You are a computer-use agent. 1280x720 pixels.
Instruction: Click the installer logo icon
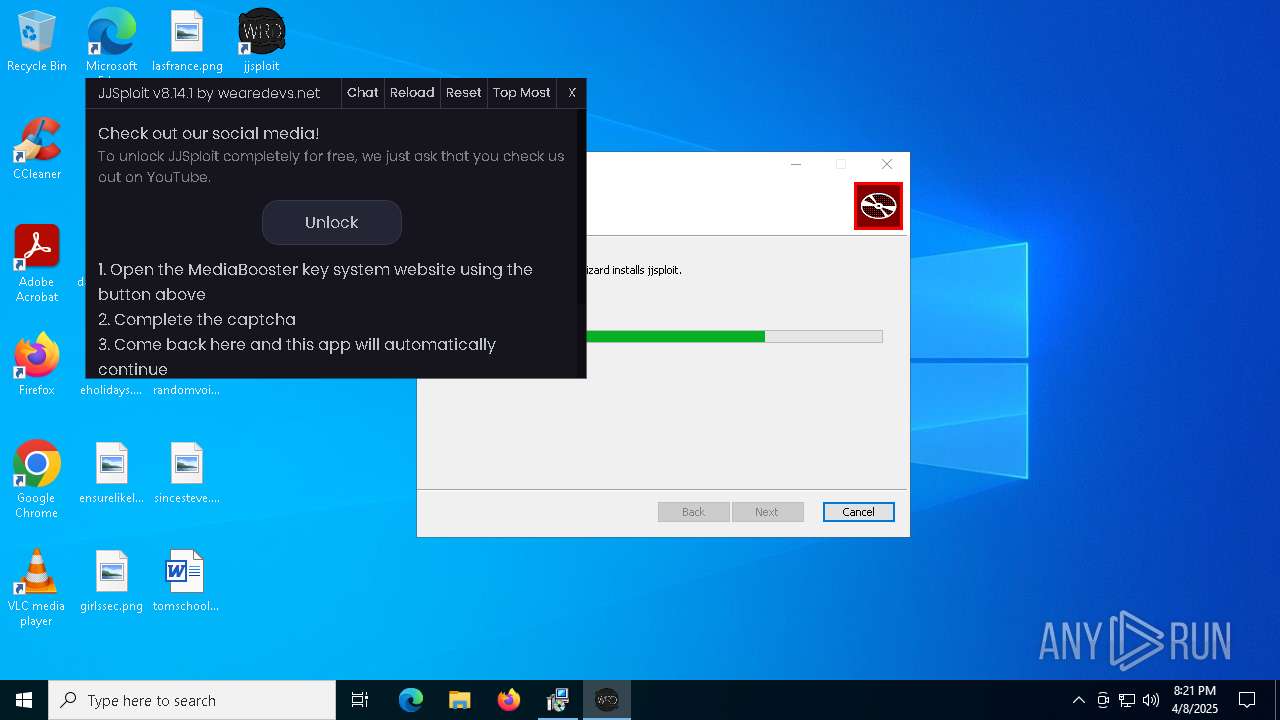click(878, 206)
